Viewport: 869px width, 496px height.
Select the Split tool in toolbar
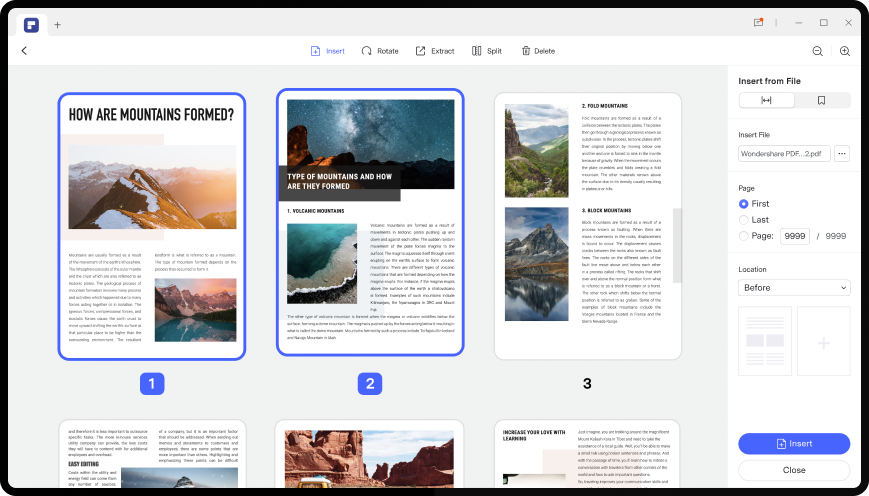(x=487, y=51)
